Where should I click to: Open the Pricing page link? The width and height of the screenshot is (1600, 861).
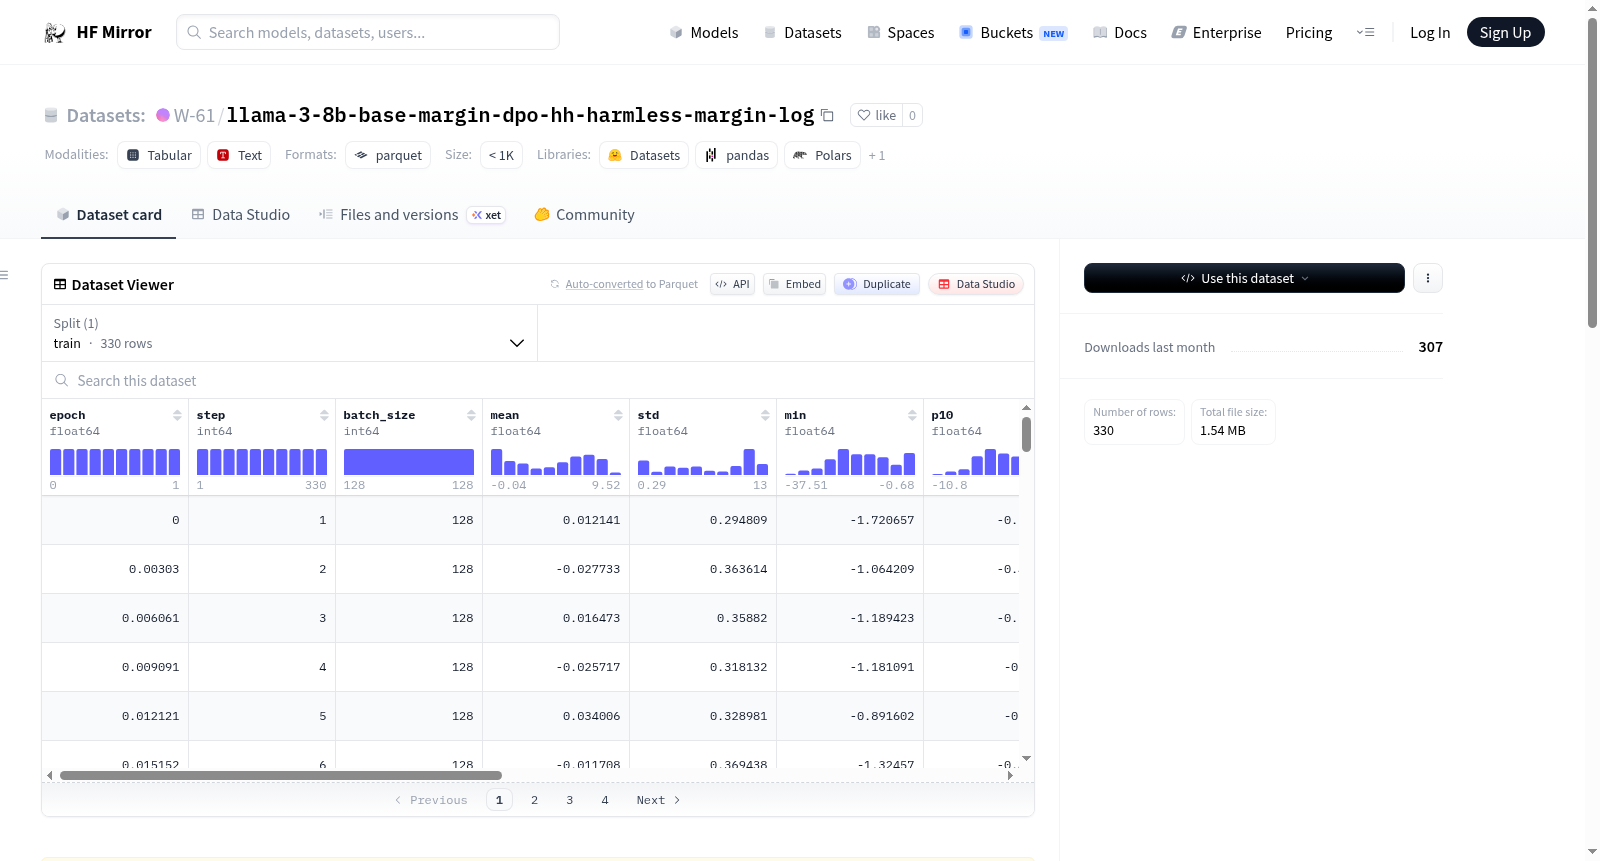point(1309,33)
